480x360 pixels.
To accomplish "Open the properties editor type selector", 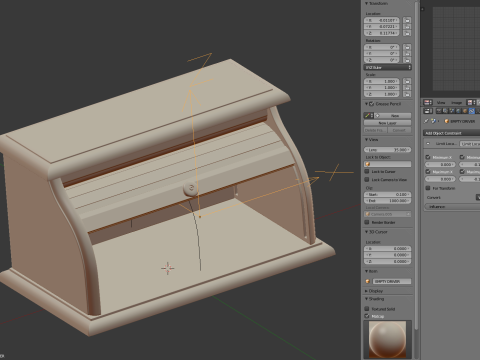I will (x=428, y=111).
